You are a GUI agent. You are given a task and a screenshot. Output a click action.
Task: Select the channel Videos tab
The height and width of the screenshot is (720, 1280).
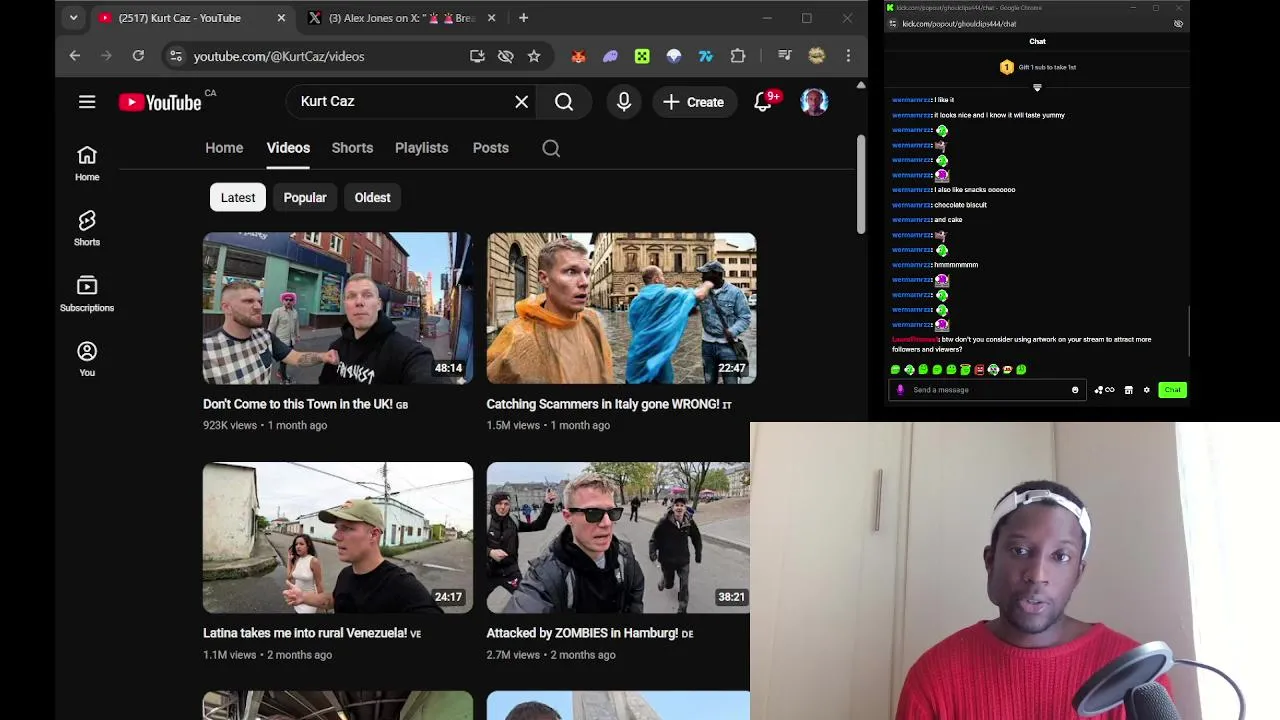pos(288,148)
